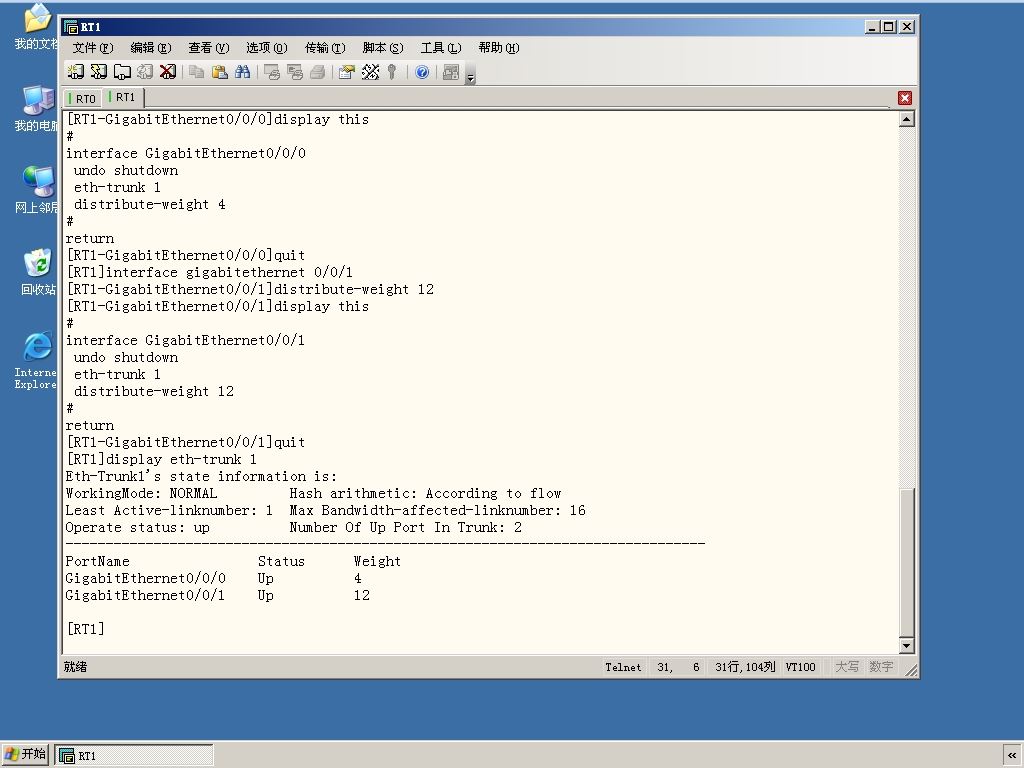Click the '[RT1]display eth-trunk 1' command line
The image size is (1024, 768).
click(161, 459)
